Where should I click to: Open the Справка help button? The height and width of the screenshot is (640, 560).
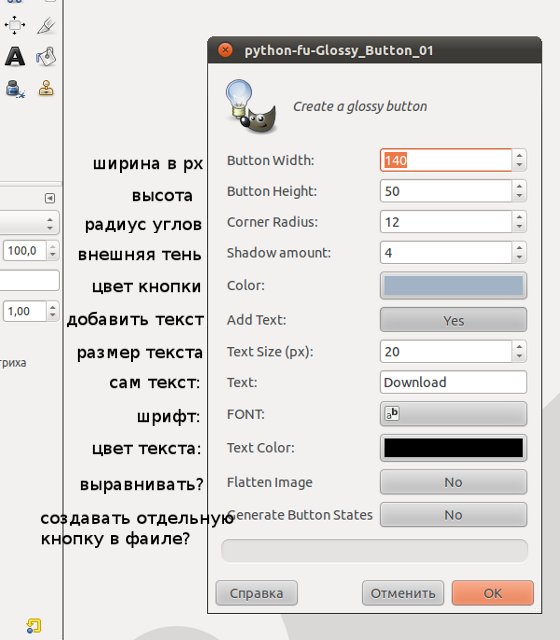256,593
